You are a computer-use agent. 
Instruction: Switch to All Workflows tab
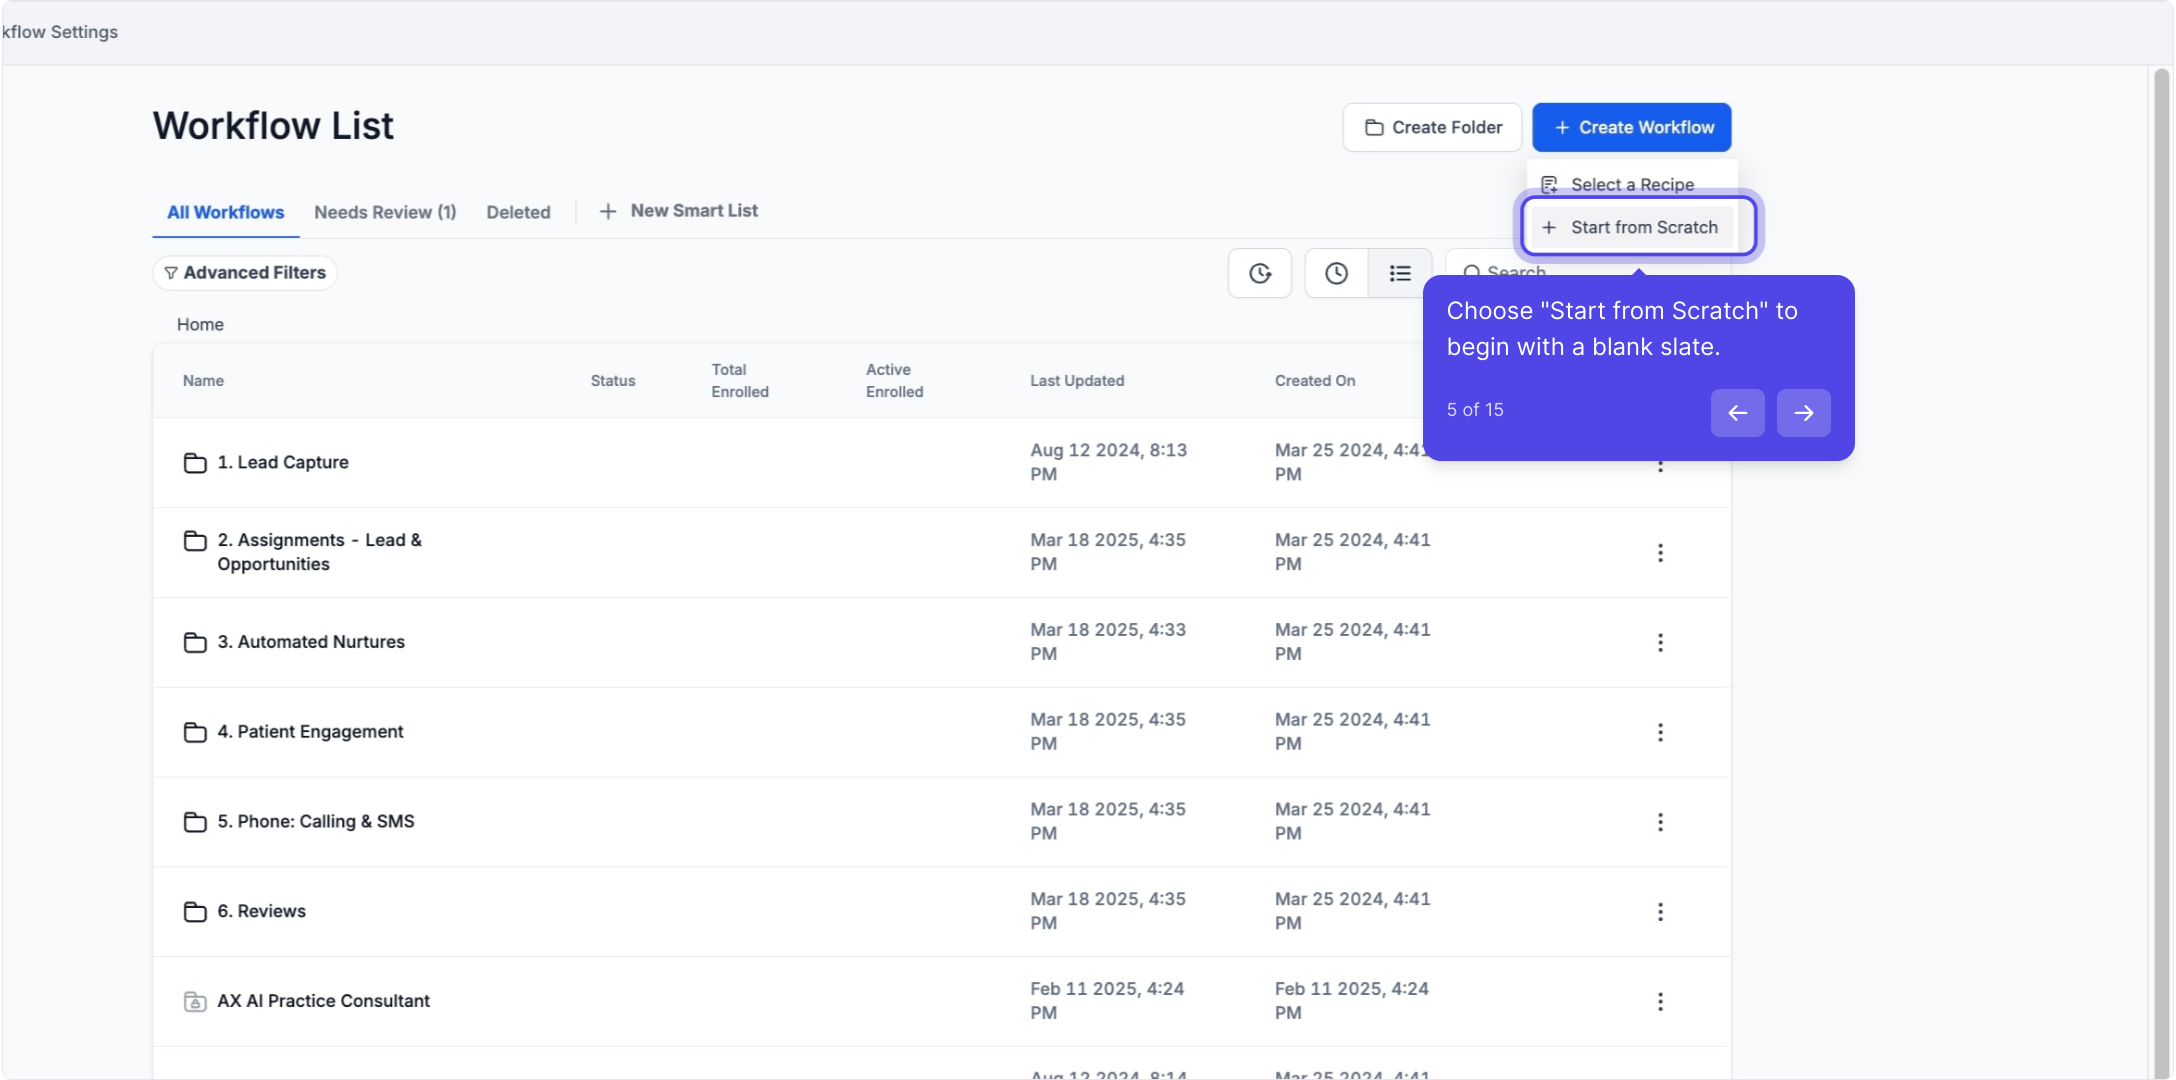tap(225, 212)
